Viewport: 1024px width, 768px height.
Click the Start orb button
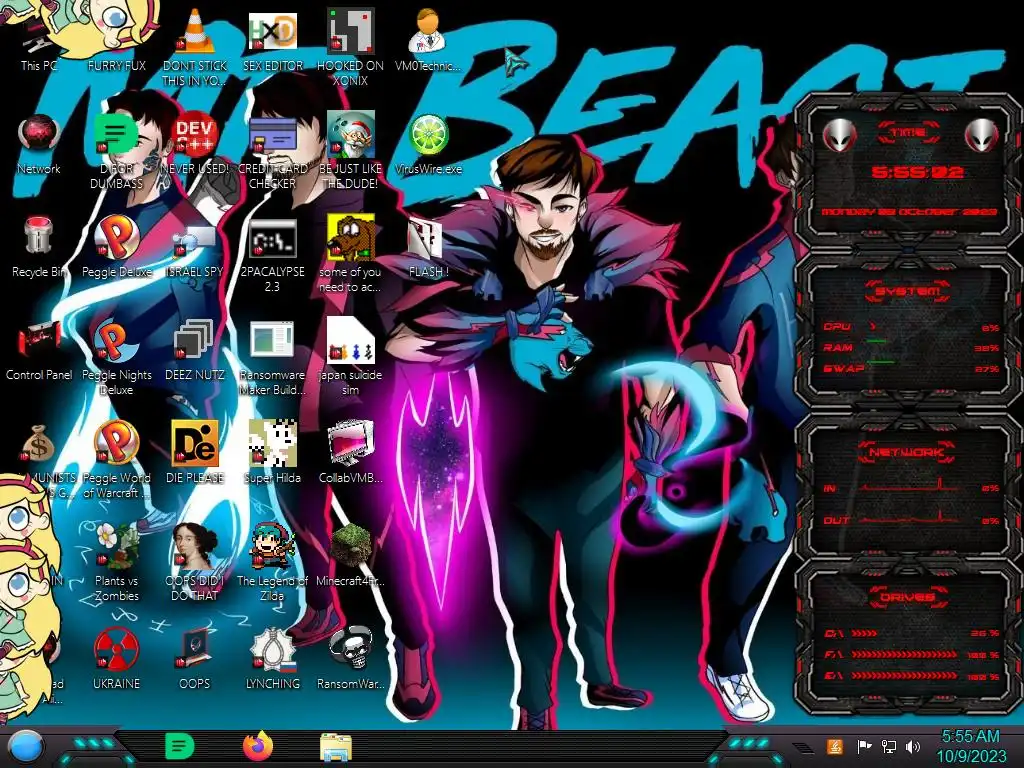(25, 746)
